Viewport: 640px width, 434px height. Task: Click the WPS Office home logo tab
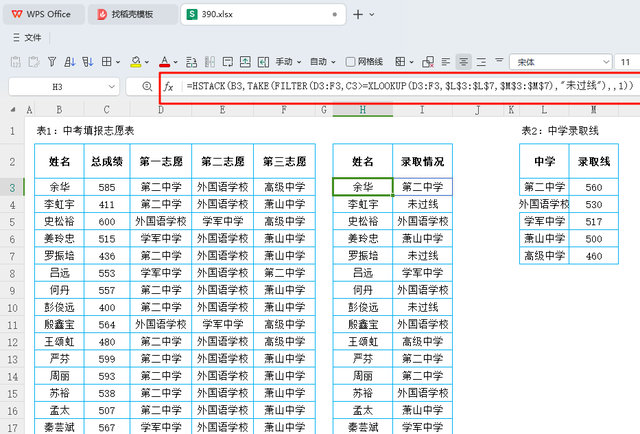click(42, 14)
